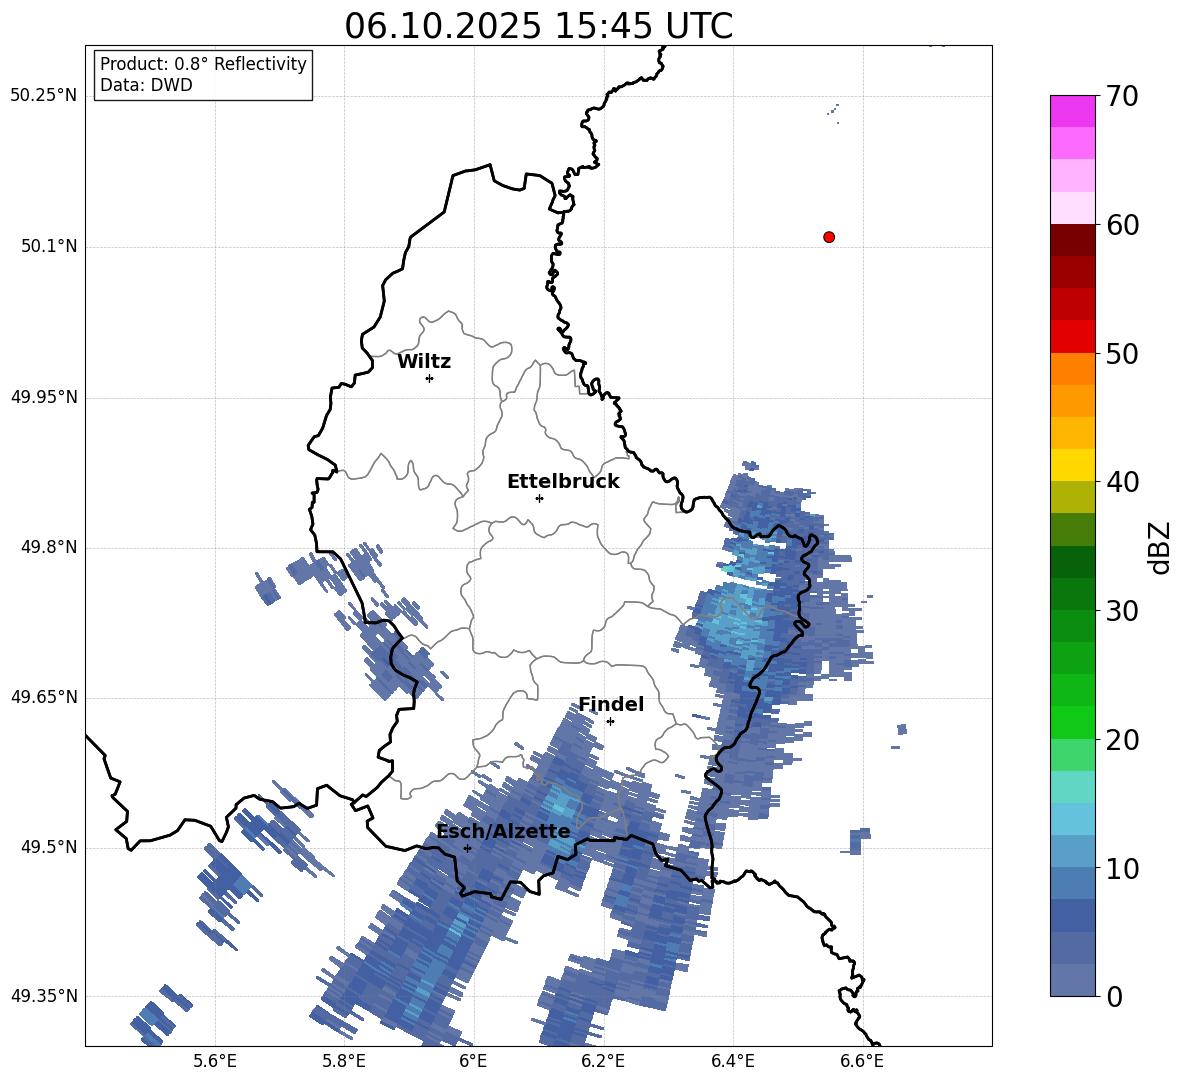Click the latitude label 49.5°N
1184x1081 pixels.
49,847
